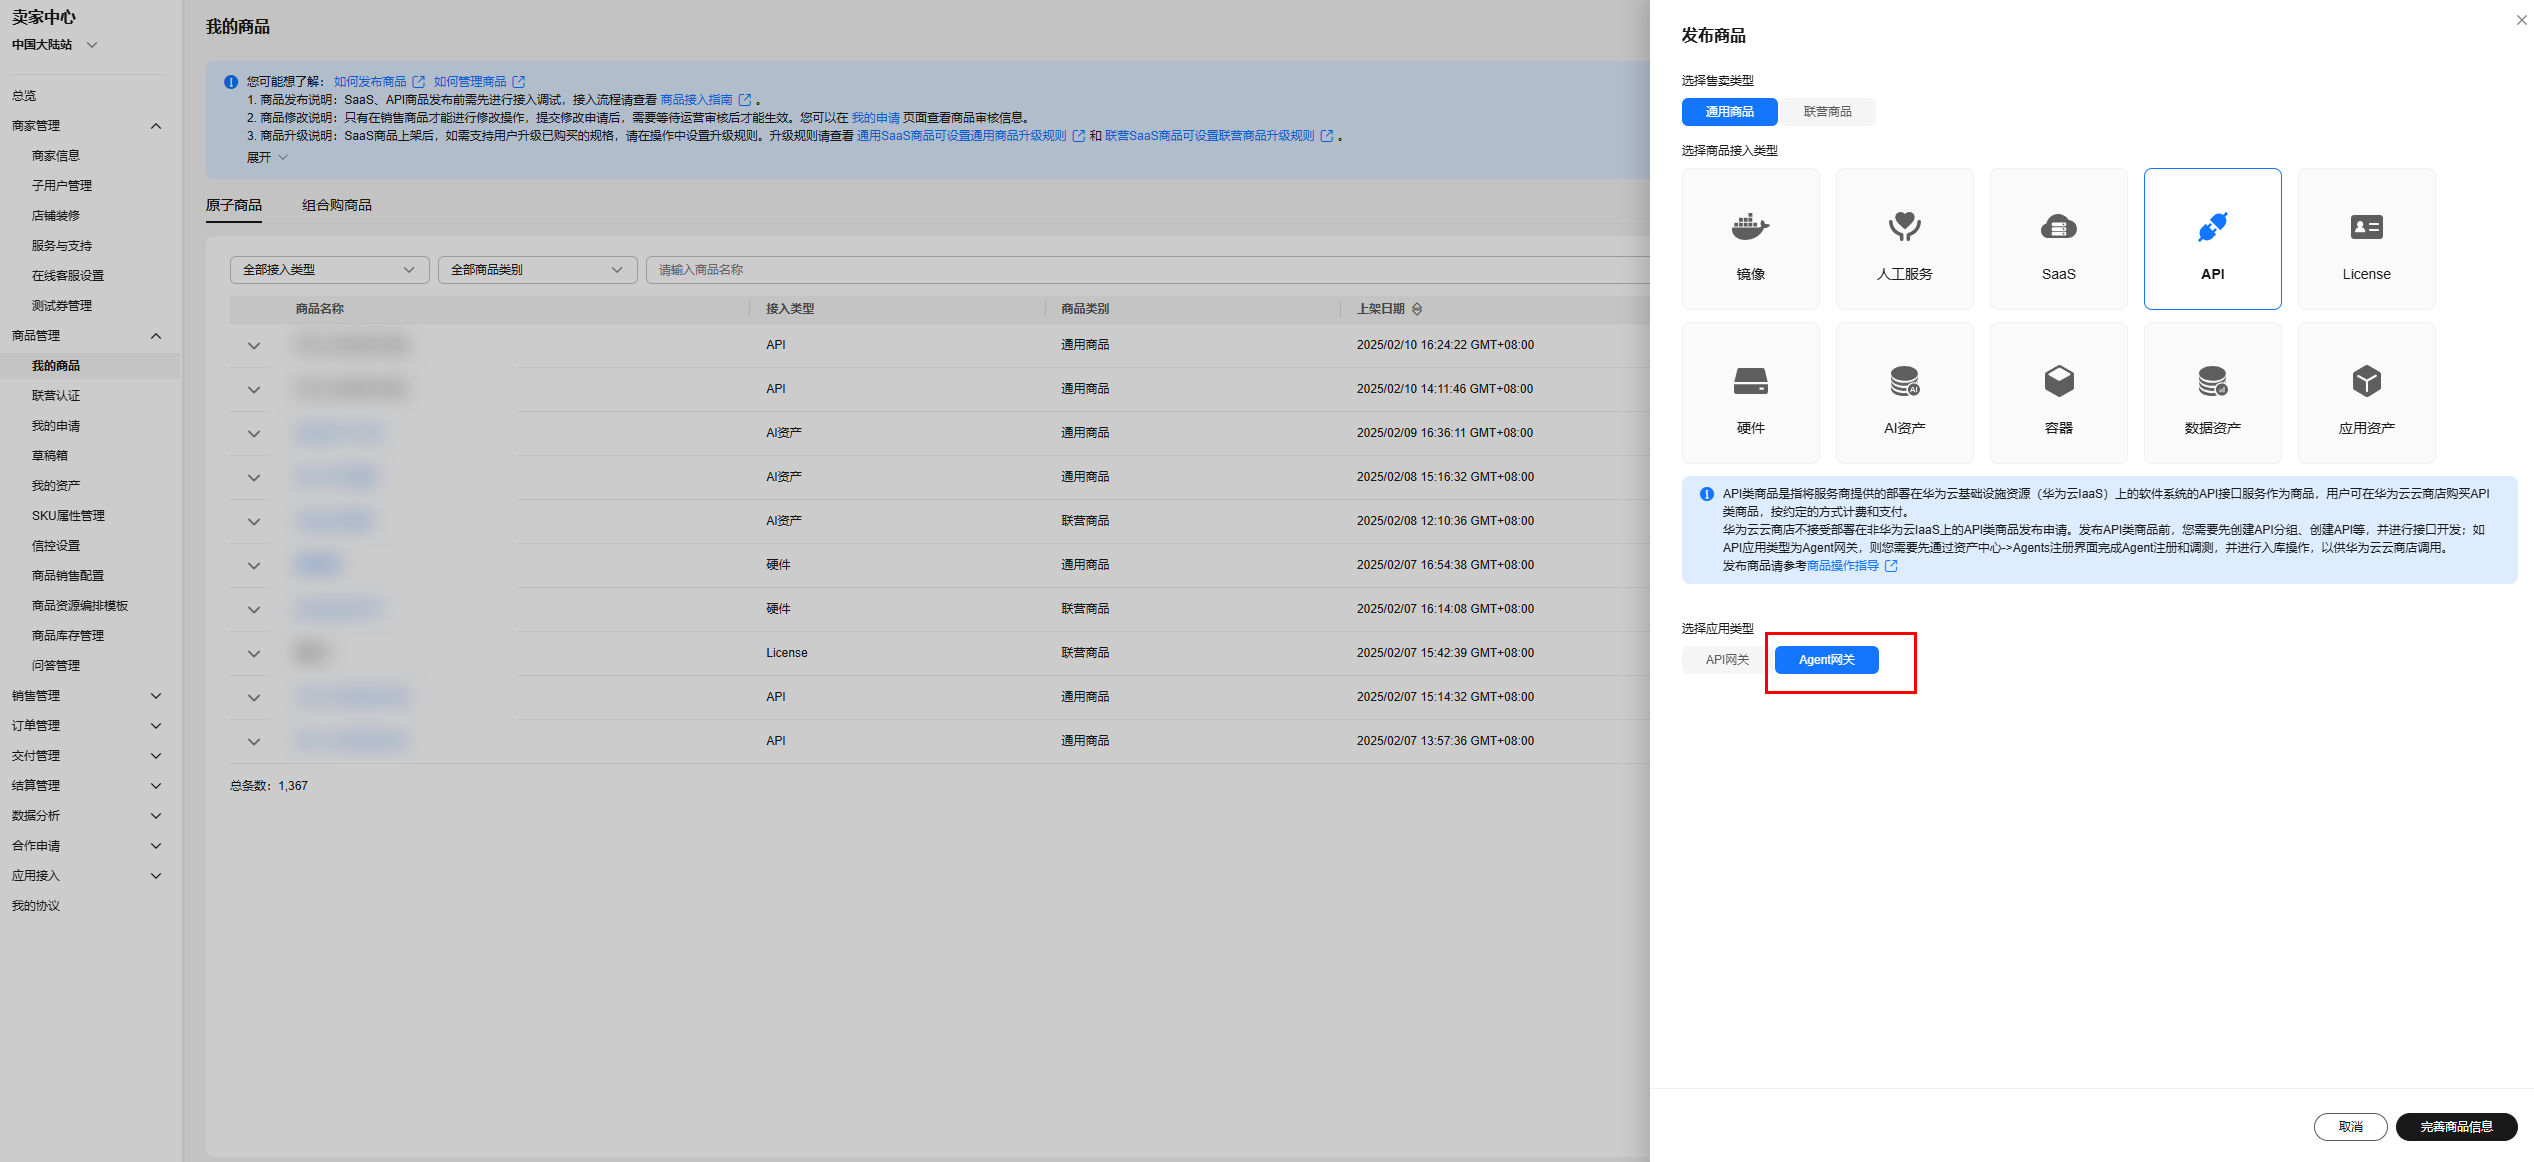Open the 商品操作指导 link
This screenshot has width=2534, height=1162.
point(1842,566)
